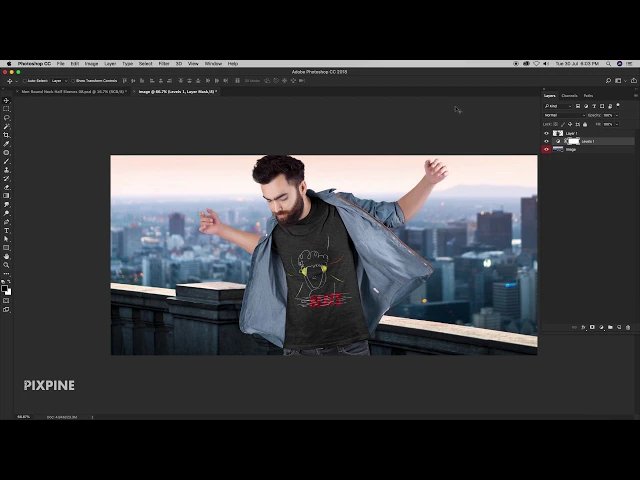Screen dimensions: 640x480
Task: Open the Filter menu
Action: point(163,63)
